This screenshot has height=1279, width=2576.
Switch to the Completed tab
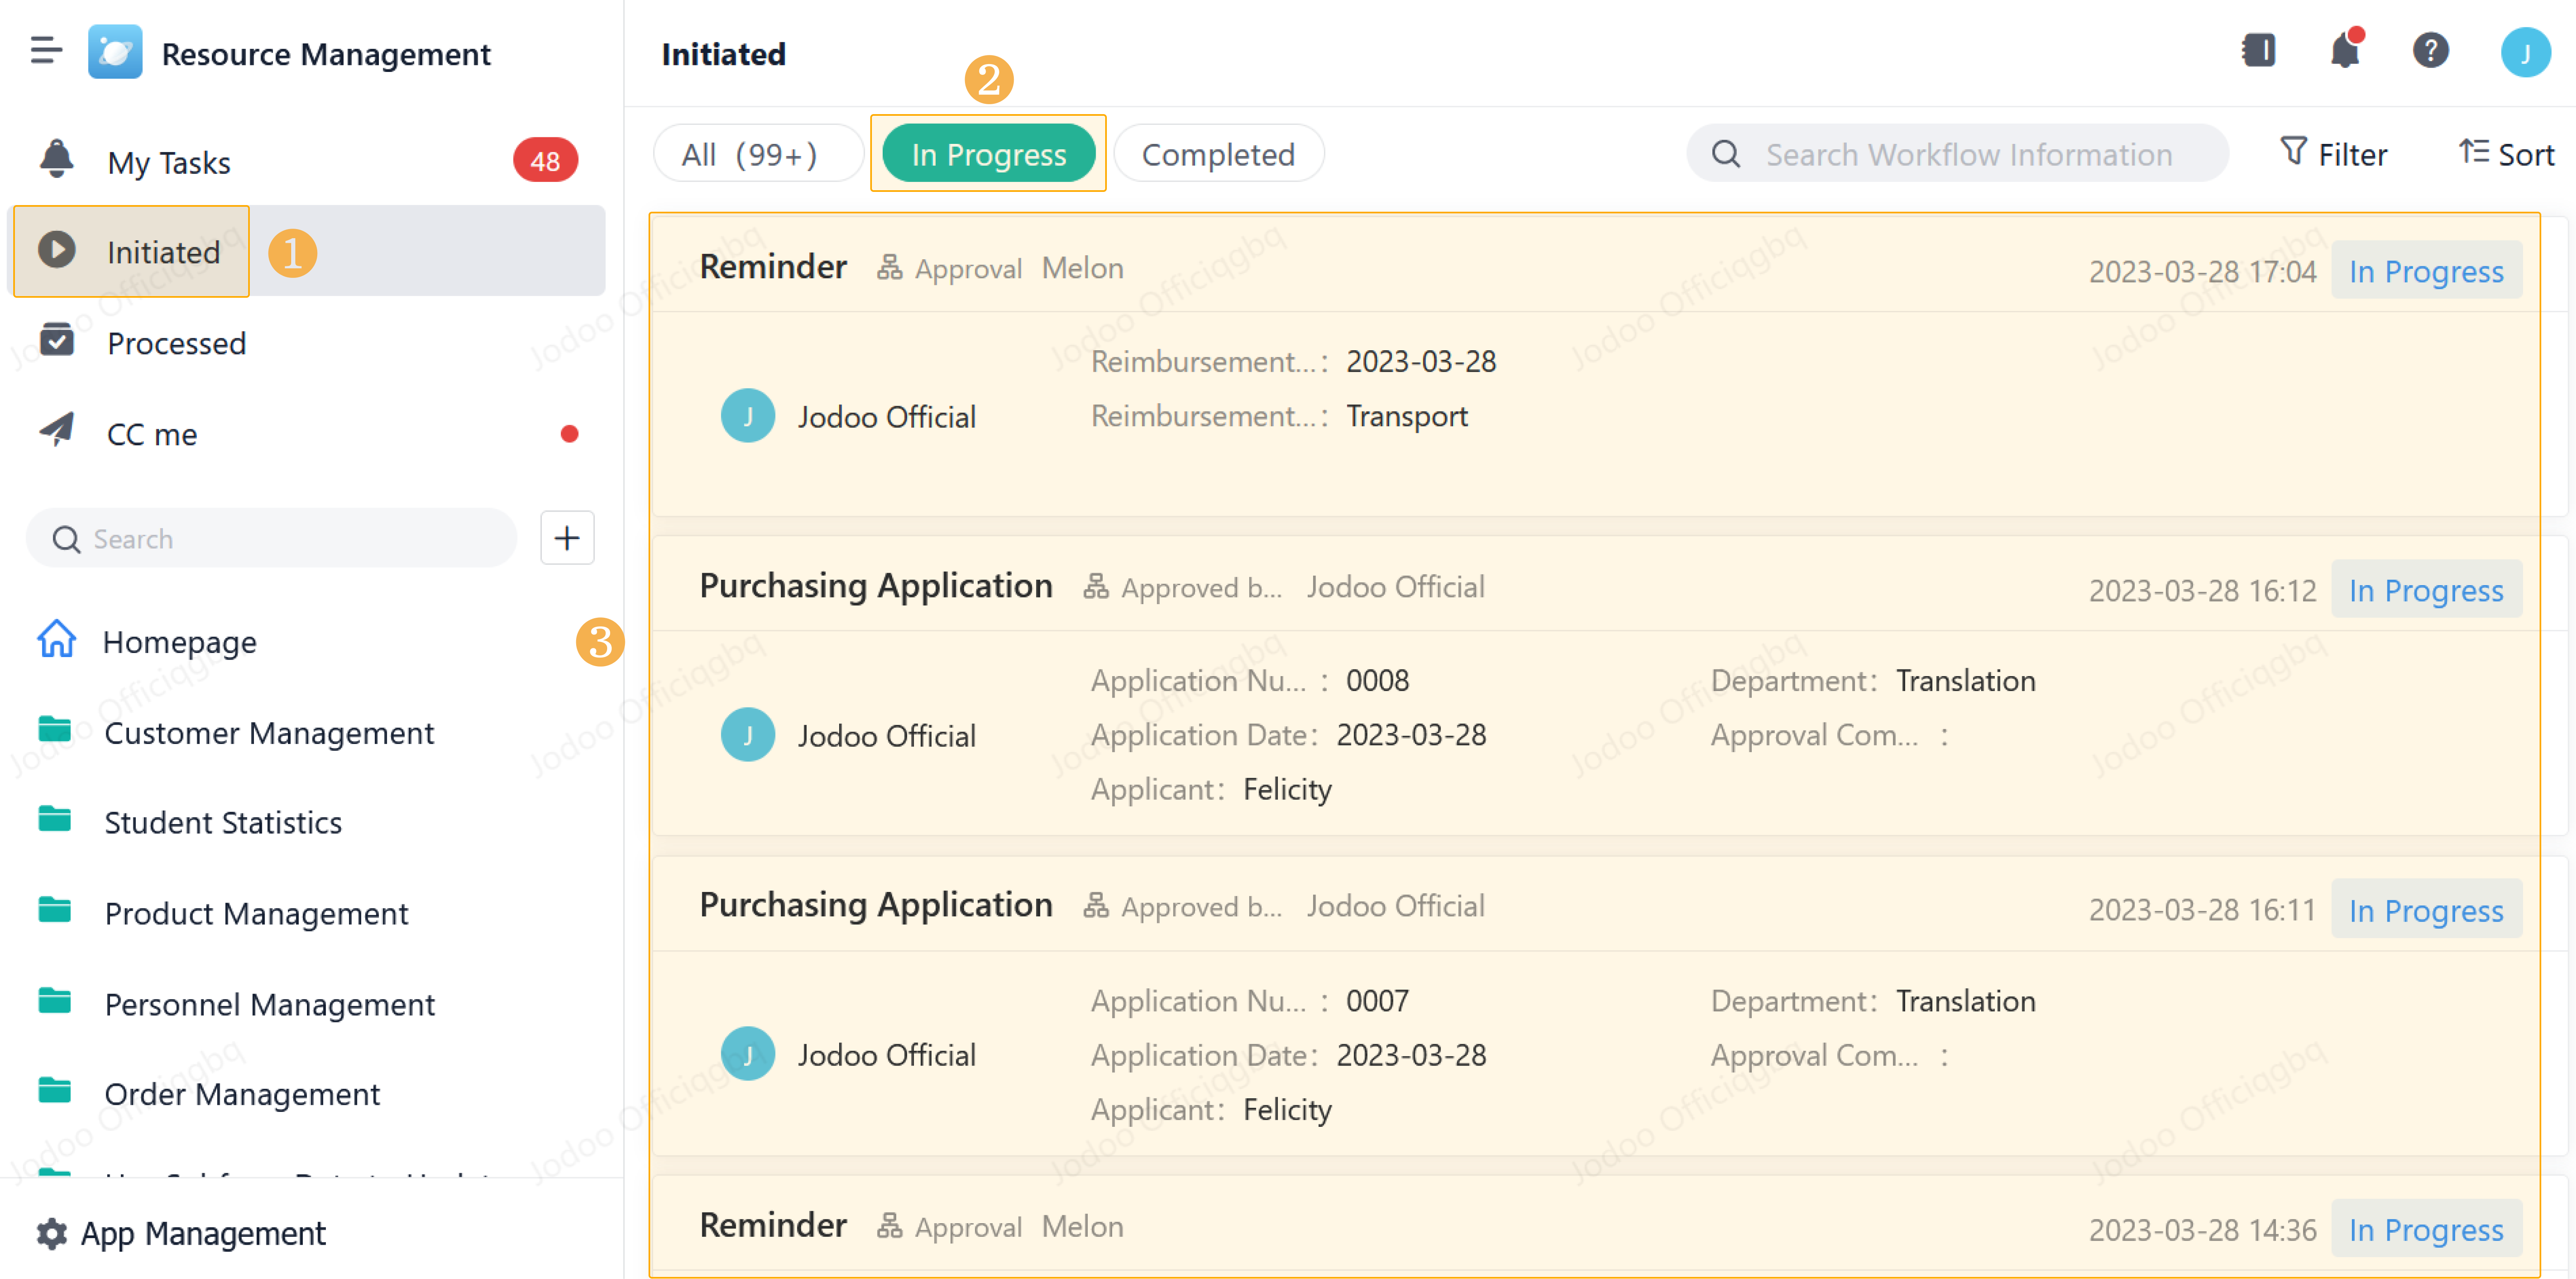[x=1218, y=154]
